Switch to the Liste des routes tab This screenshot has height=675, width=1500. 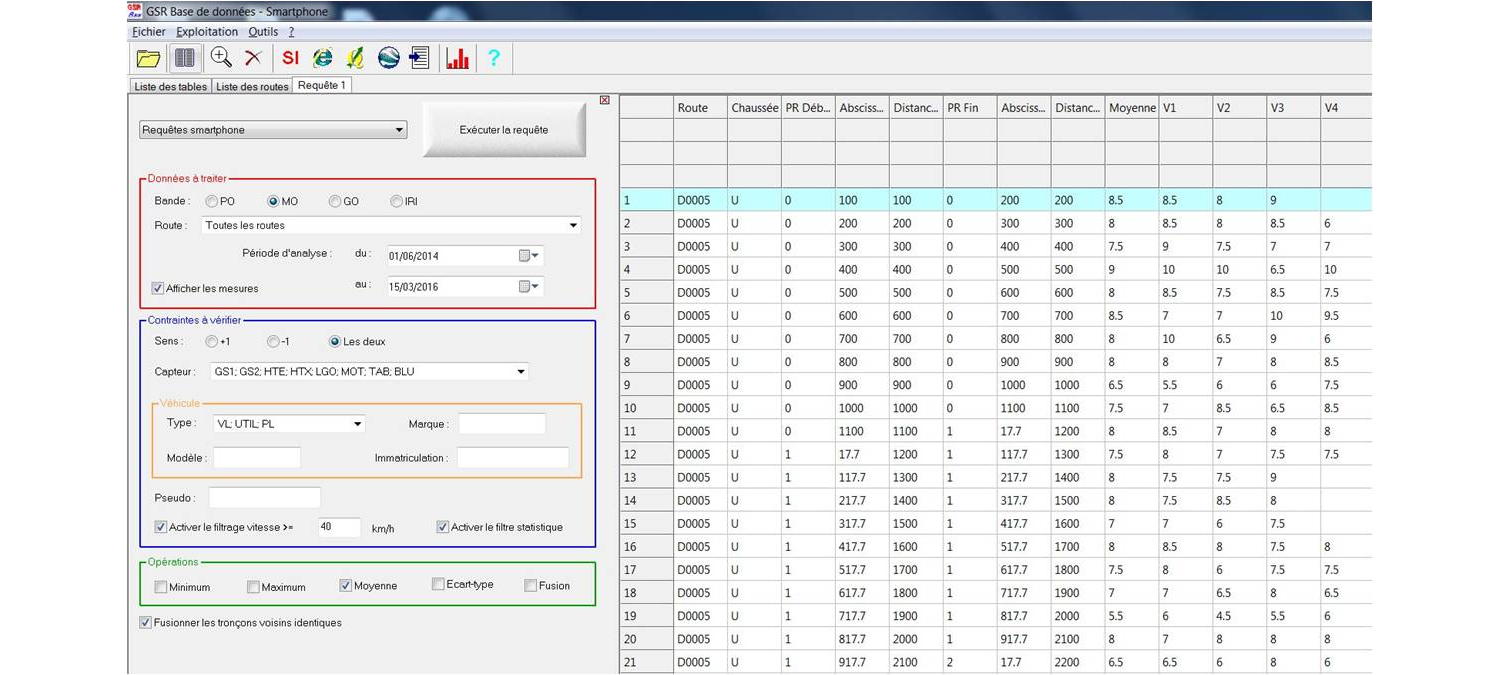tap(252, 87)
